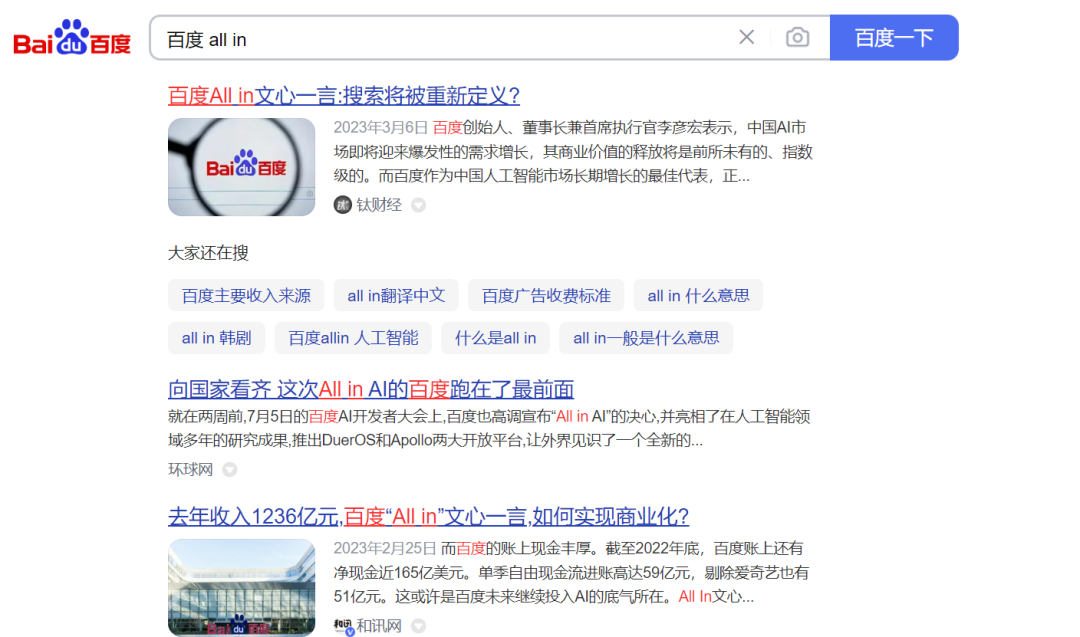1080x637 pixels.
Task: Open result 向国家看齐 这次All in AI的百度跑在了最前面
Action: [x=371, y=389]
